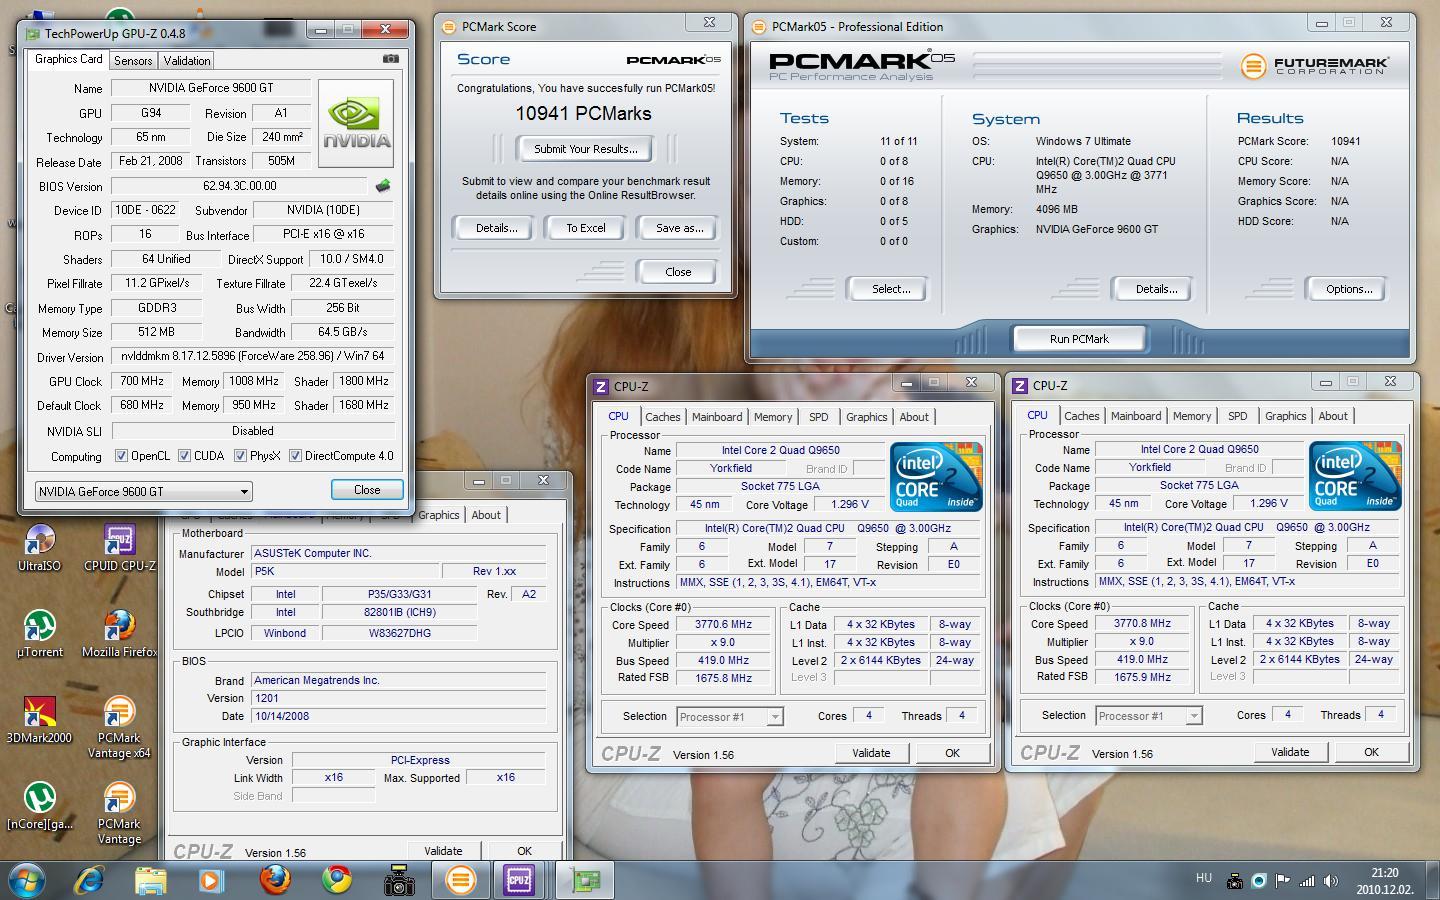The image size is (1440, 900).
Task: Click the volume speaker tray icon
Action: pos(1331,881)
